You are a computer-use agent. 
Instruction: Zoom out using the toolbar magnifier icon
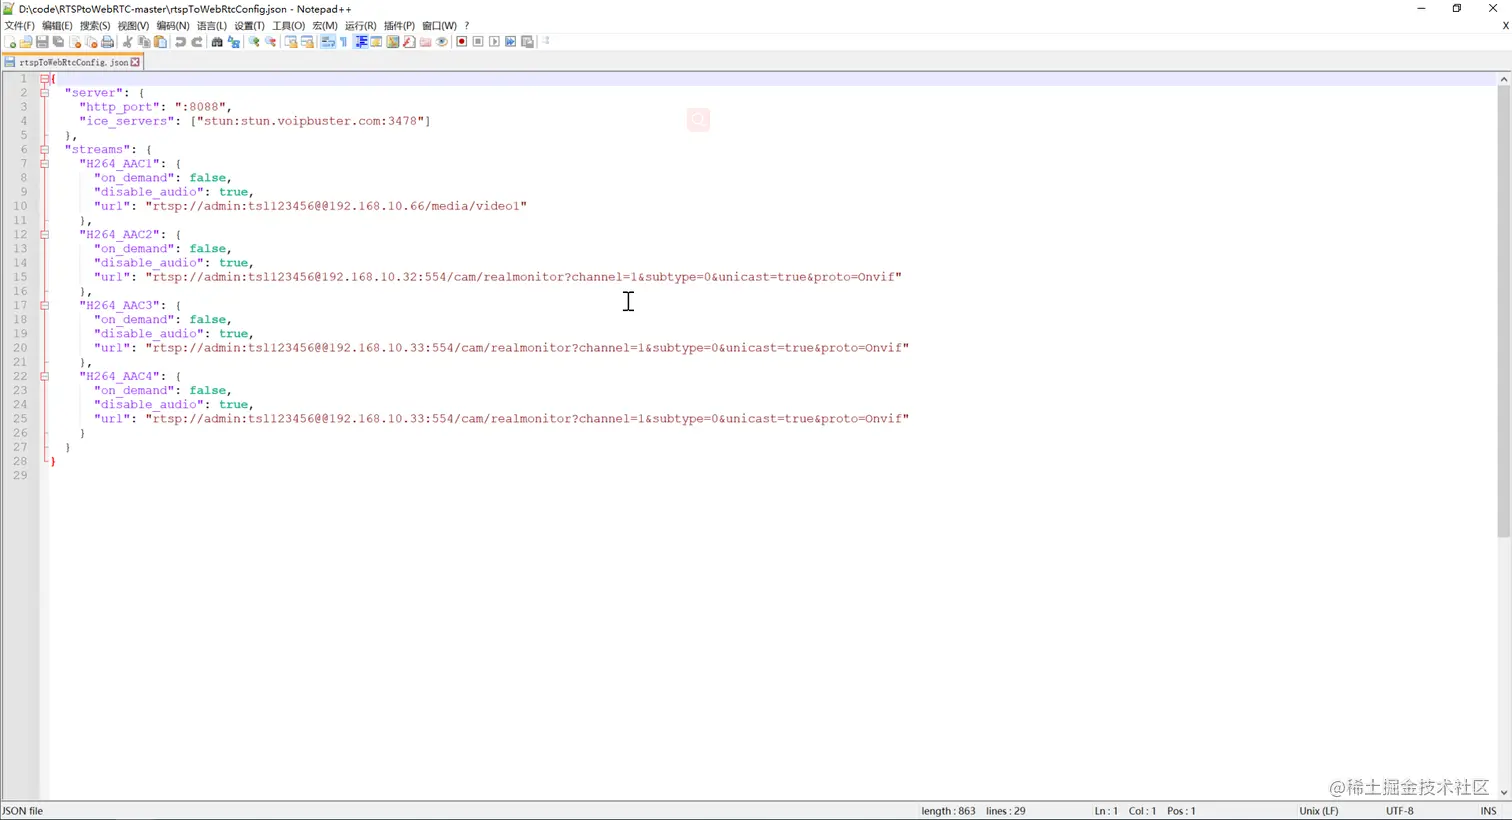point(270,42)
